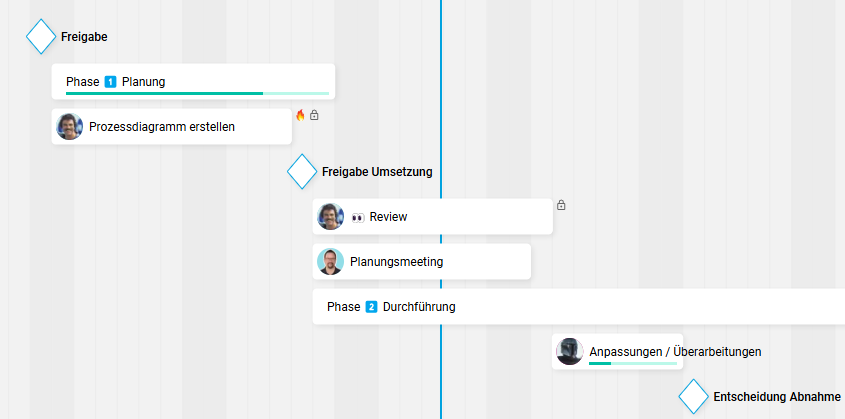Click the number 1 badge in Phase Planung
This screenshot has height=419, width=845.
110,82
